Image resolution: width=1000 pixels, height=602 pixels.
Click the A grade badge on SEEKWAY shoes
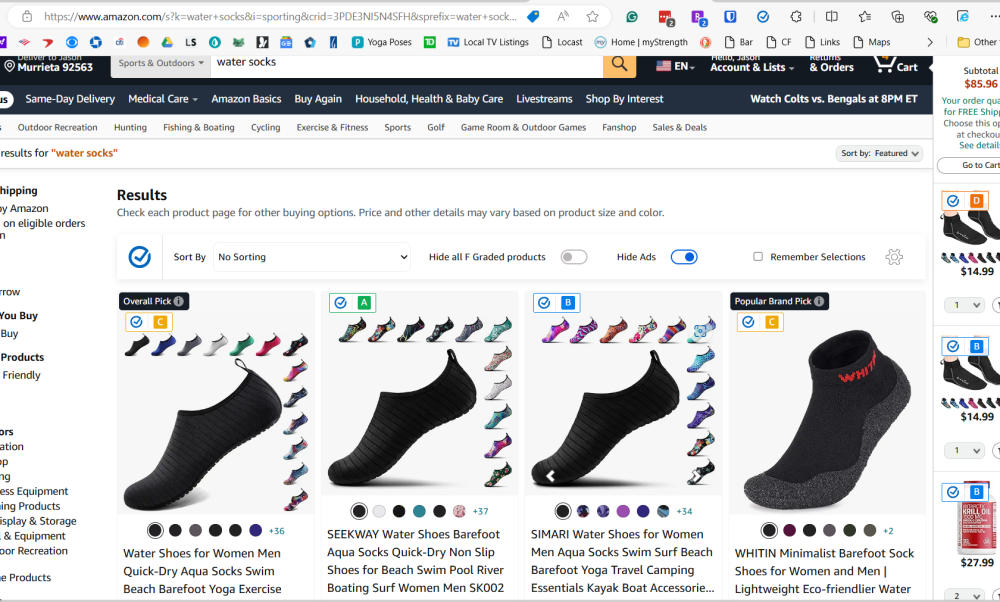click(x=364, y=303)
